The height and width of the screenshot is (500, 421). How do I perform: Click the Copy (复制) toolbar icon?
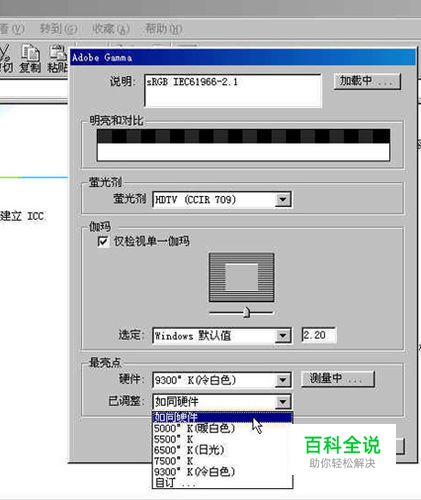(x=30, y=58)
